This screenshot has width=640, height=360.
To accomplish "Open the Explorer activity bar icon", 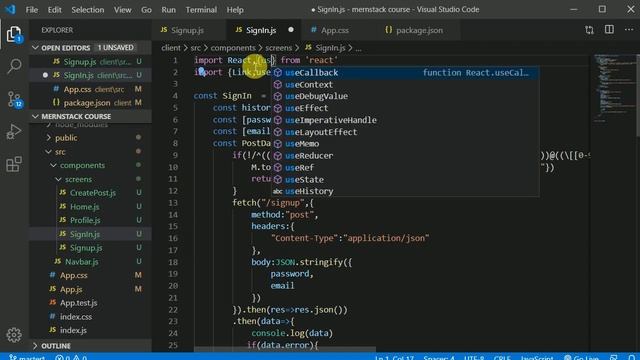I will [x=14, y=34].
